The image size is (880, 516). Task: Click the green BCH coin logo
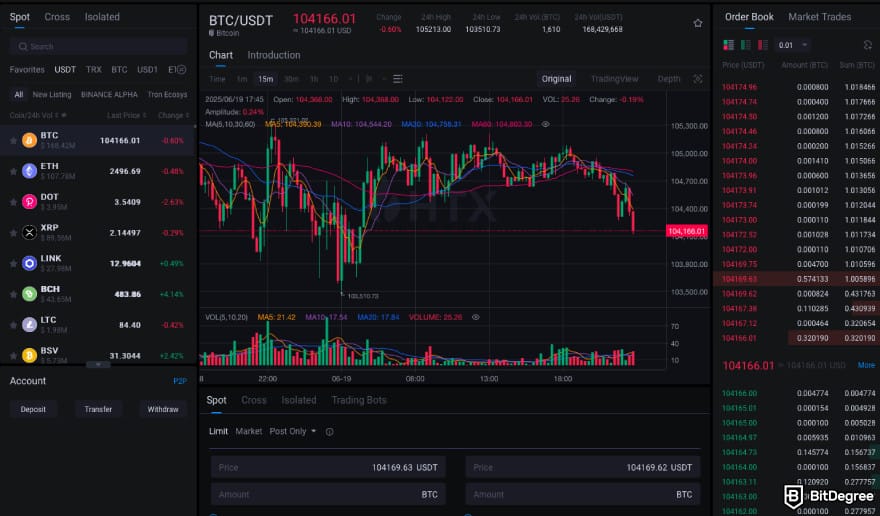[29, 294]
